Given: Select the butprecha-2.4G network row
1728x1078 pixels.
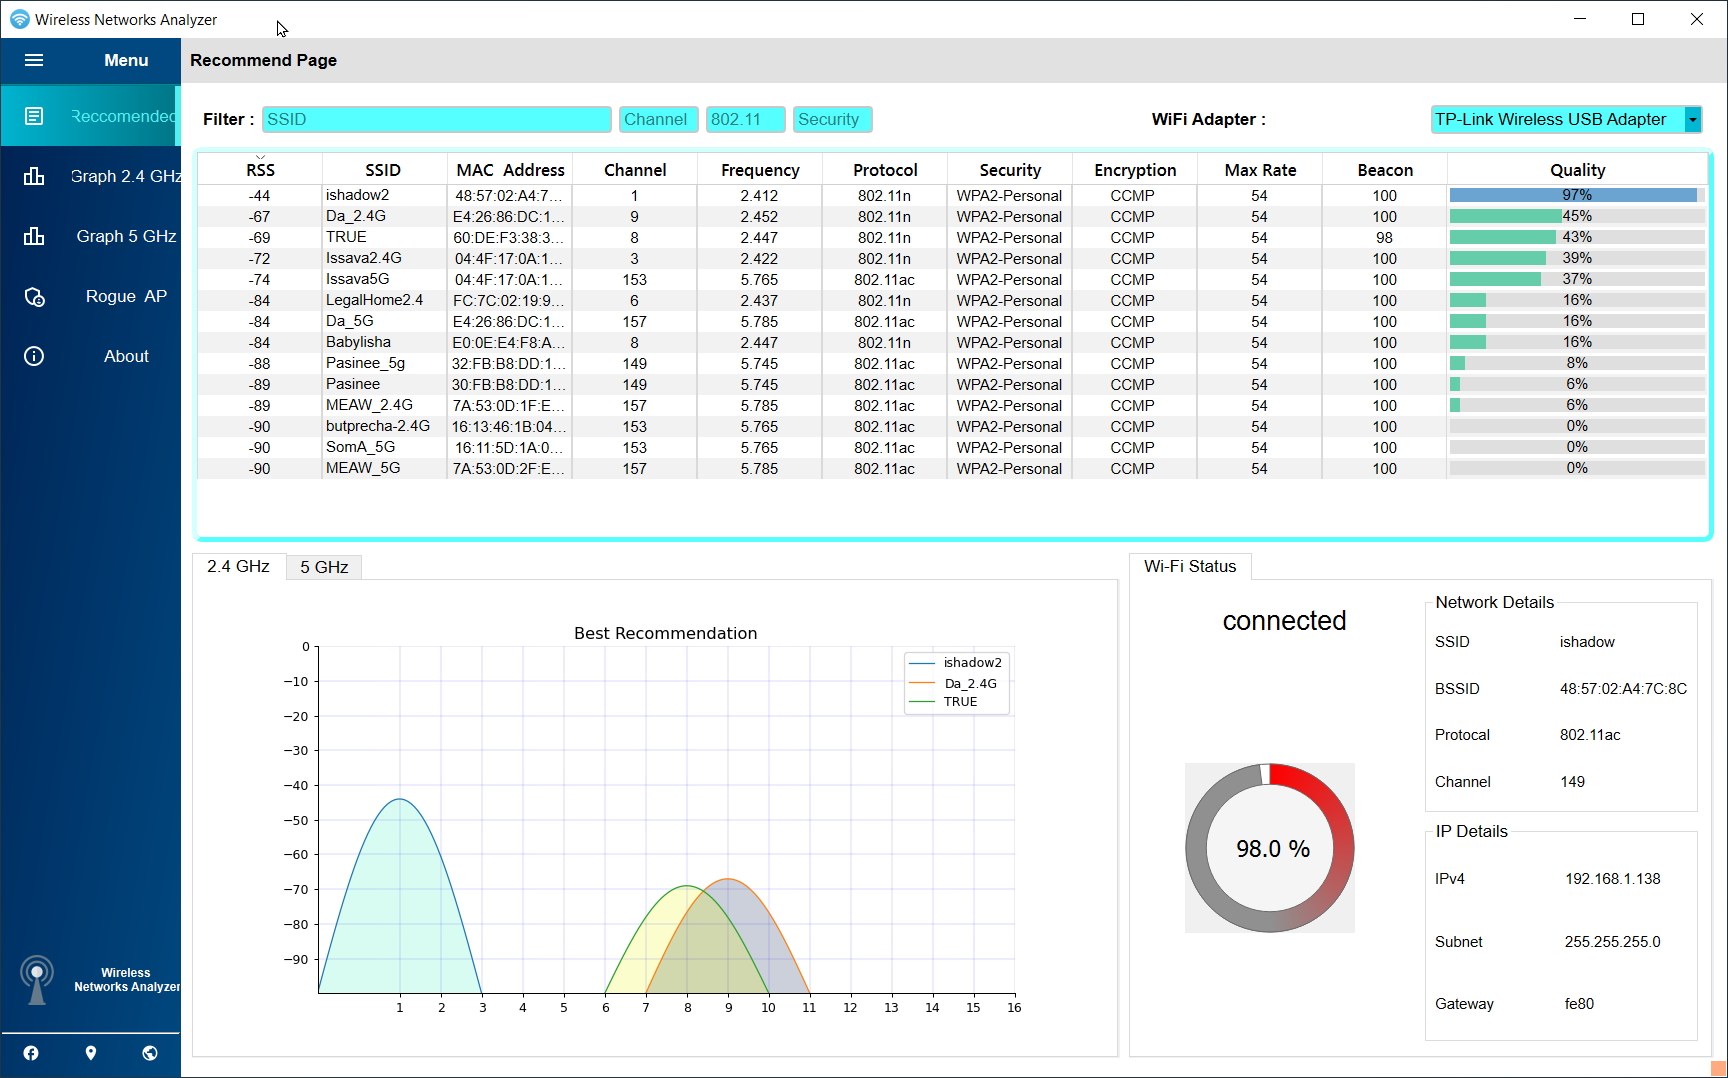Looking at the screenshot, I should pyautogui.click(x=952, y=426).
